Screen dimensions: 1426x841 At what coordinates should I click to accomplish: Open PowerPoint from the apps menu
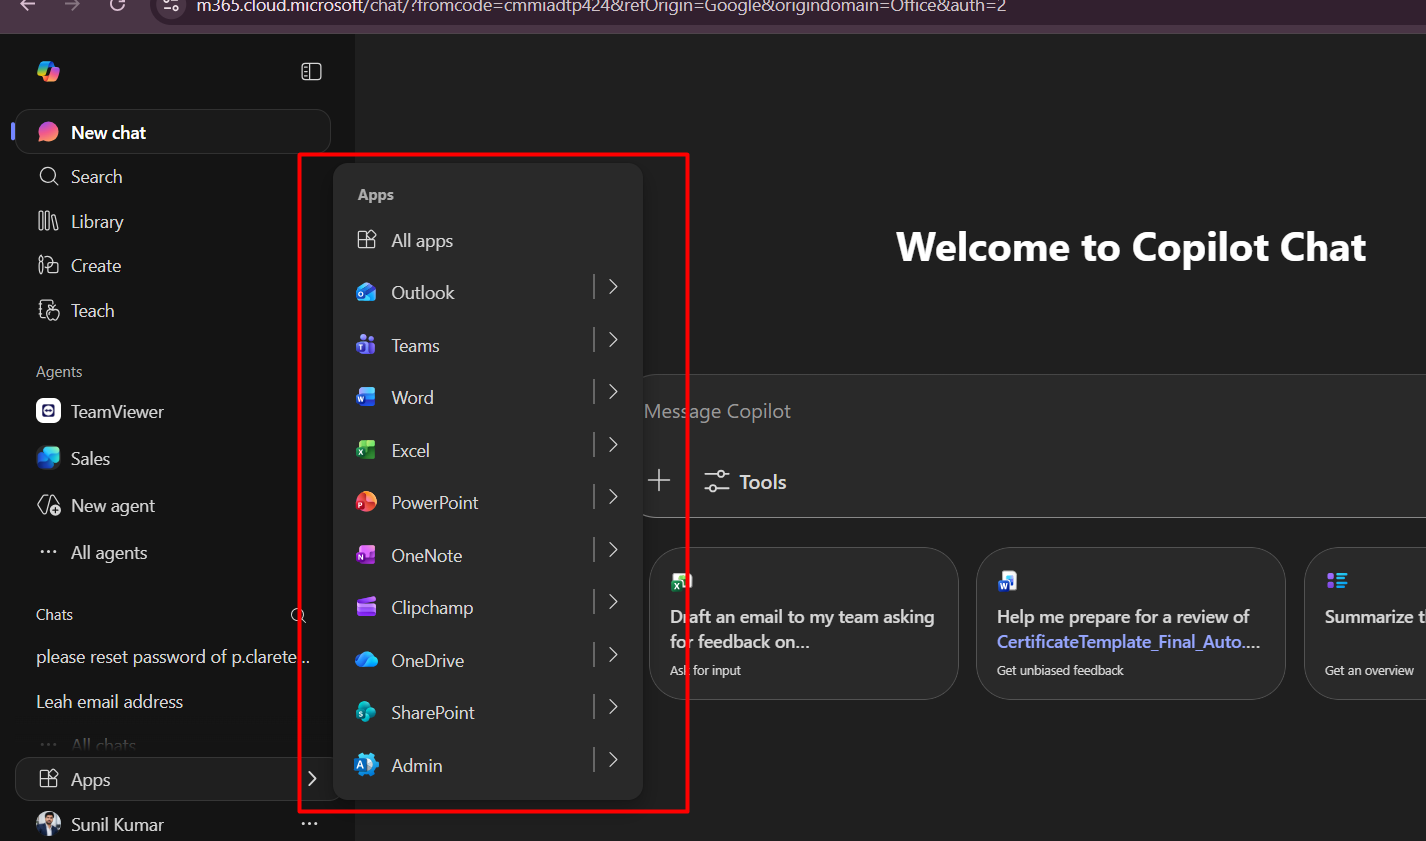coord(434,503)
